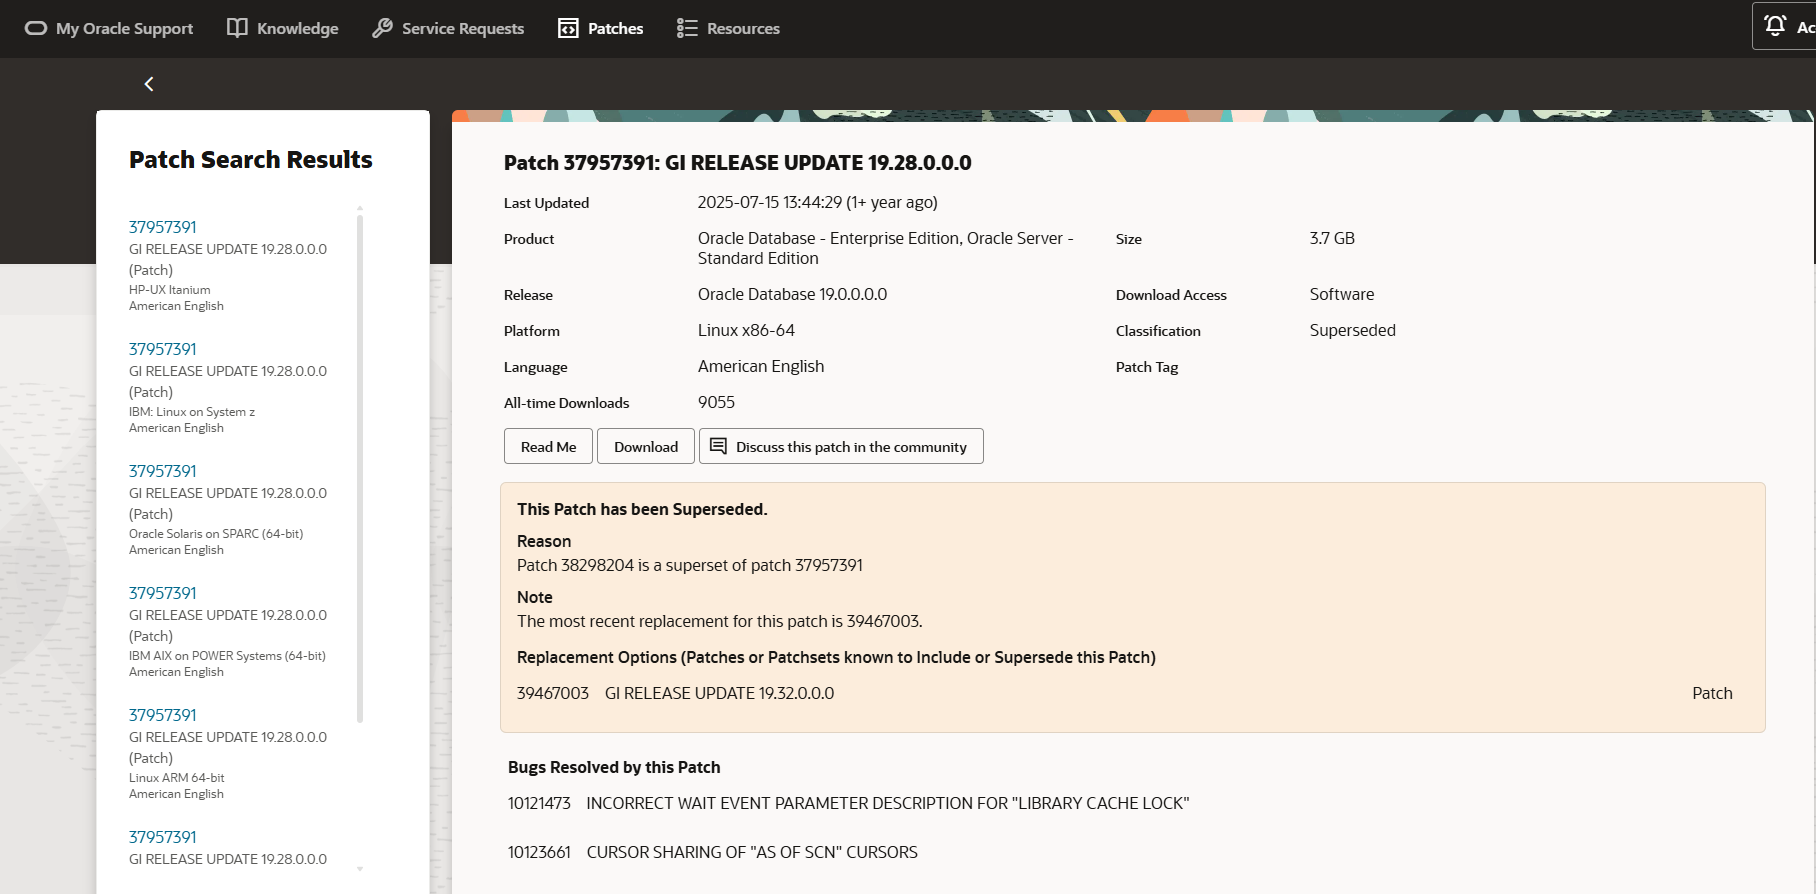Screen dimensions: 1816x894
Task: Click the Service Requests wrench icon
Action: pyautogui.click(x=382, y=28)
